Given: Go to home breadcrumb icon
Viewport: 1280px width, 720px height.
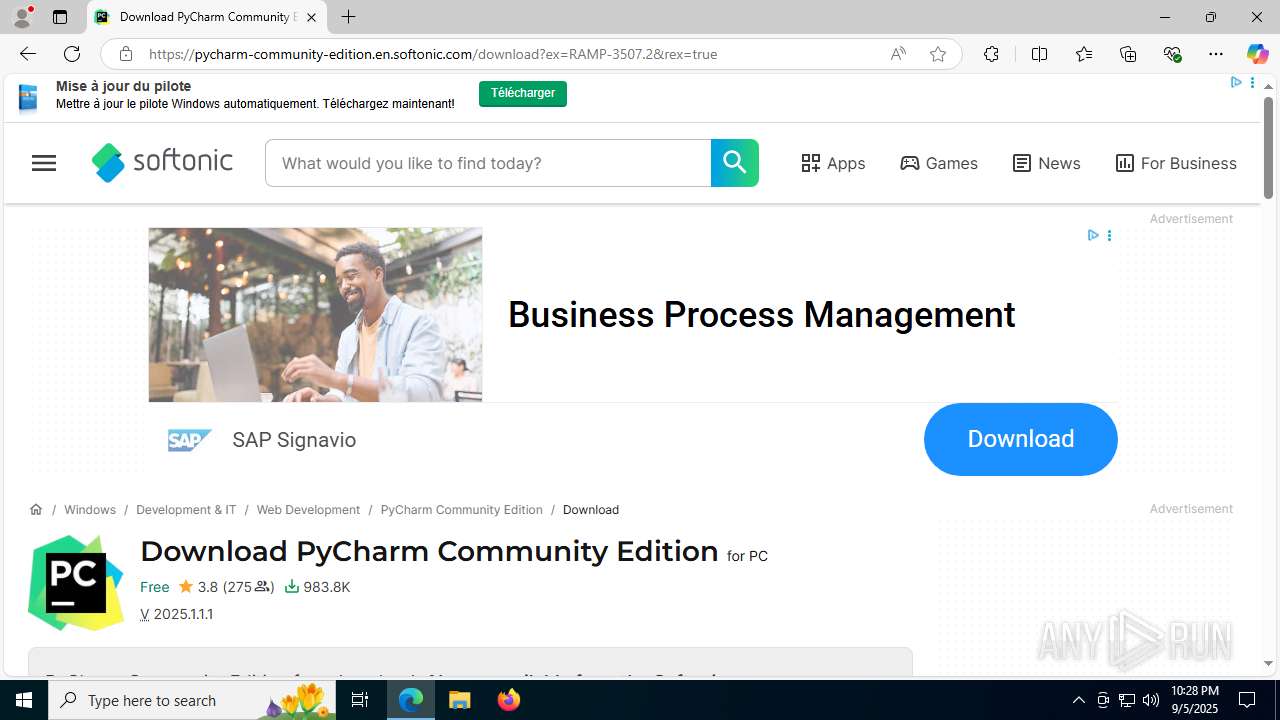Looking at the screenshot, I should 36,509.
